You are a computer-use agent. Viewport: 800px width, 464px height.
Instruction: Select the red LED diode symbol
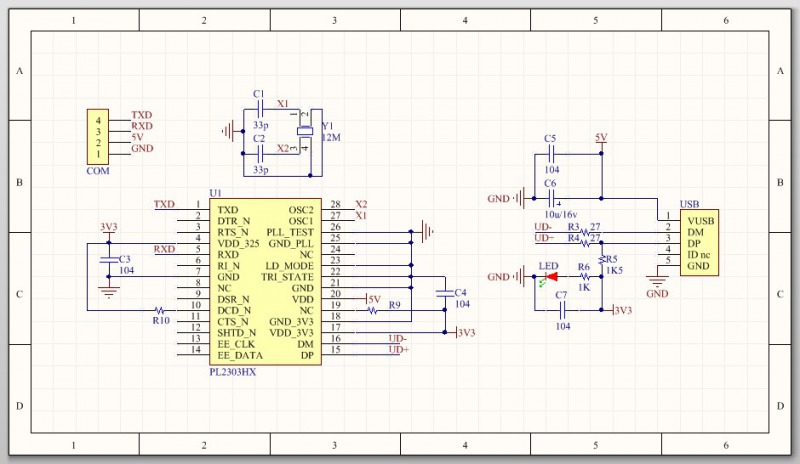tap(549, 277)
